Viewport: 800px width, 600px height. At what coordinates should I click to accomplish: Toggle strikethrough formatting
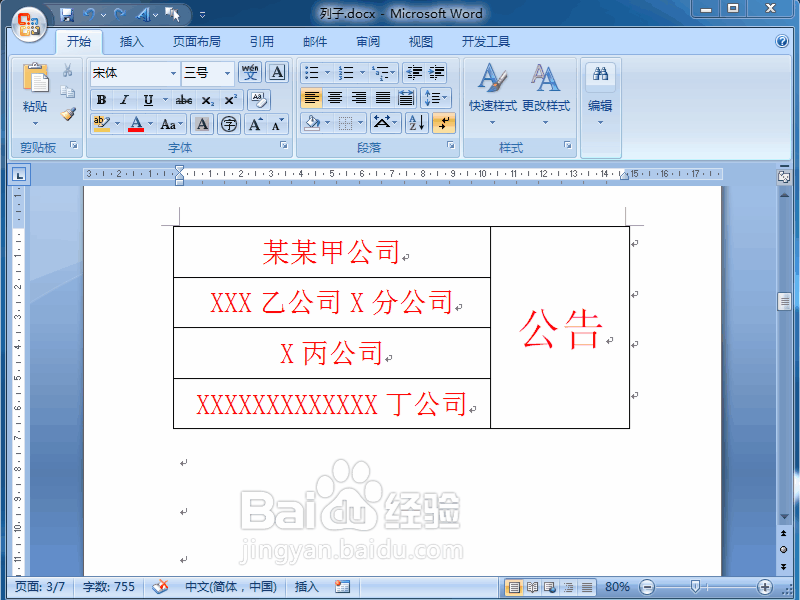point(183,100)
